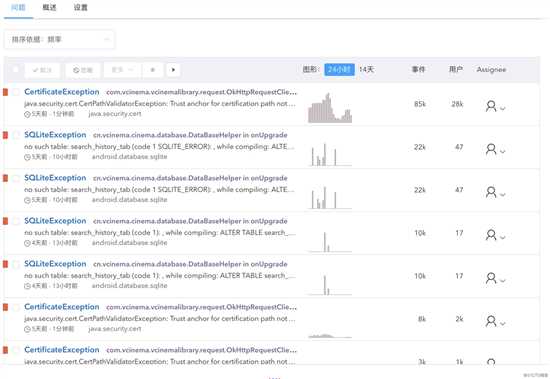Click the 1k users count

click(x=459, y=362)
